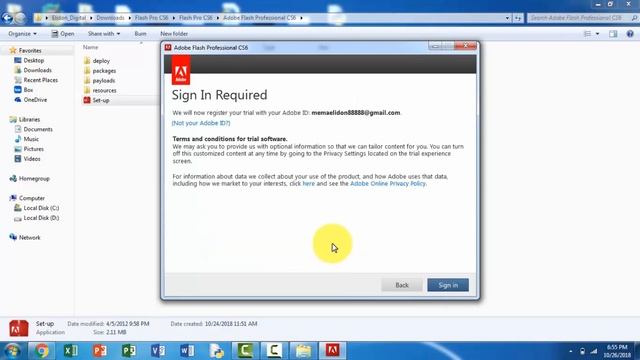Screen dimensions: 640x360
Task: Open Word from the taskbar
Action: (187, 351)
